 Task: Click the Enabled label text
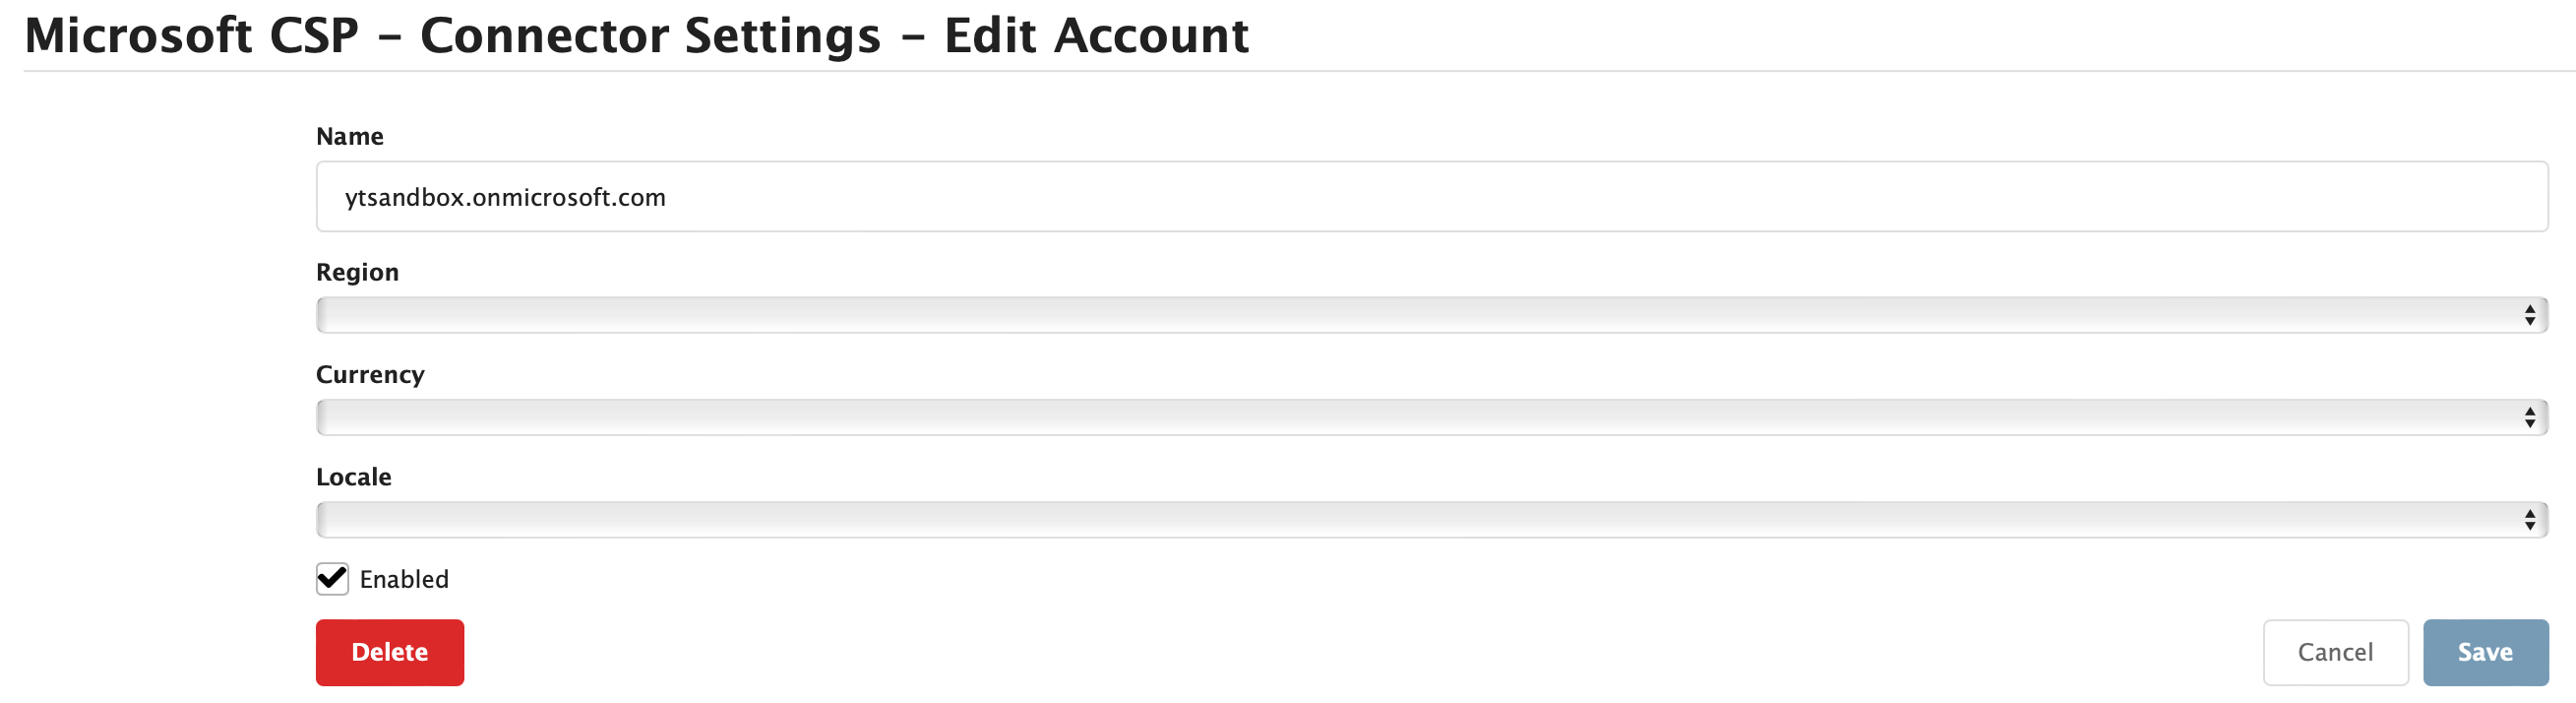(404, 578)
